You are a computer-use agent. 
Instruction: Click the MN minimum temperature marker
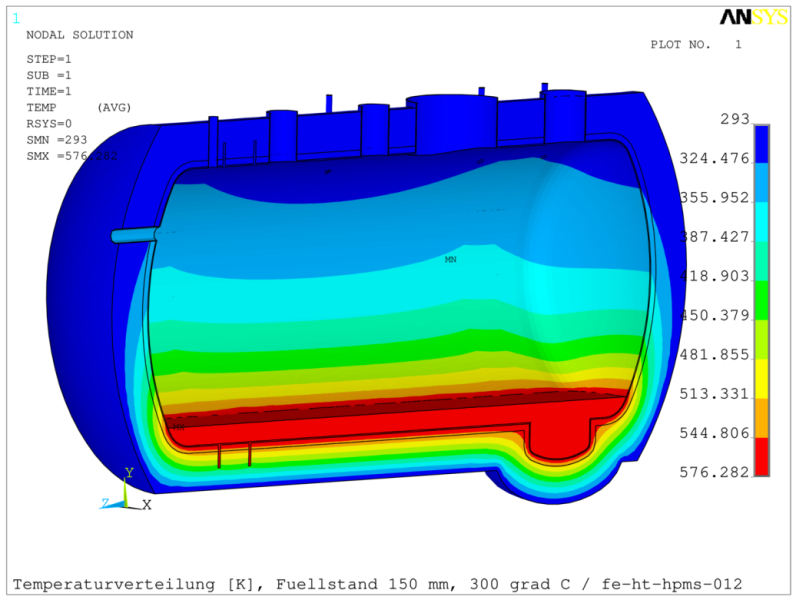click(x=450, y=259)
